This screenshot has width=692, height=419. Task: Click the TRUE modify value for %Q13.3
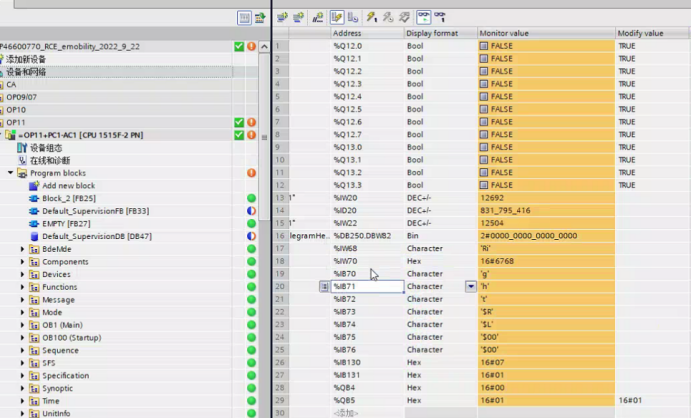coord(627,185)
